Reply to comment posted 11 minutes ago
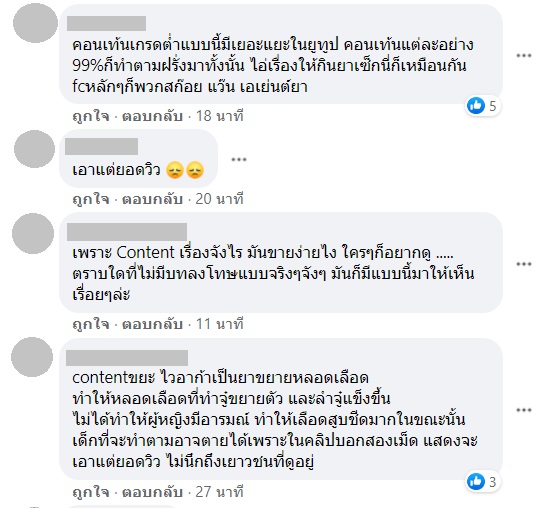This screenshot has width=549, height=508. pos(152,324)
